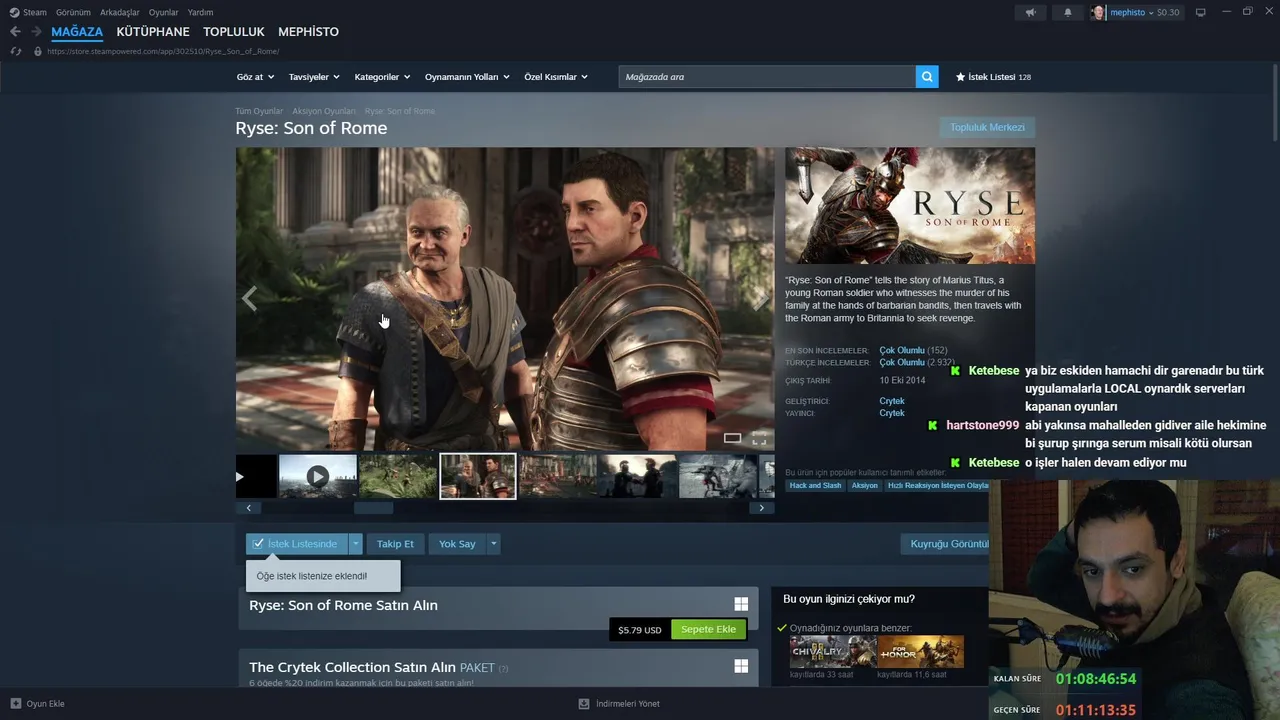Image resolution: width=1280 pixels, height=720 pixels.
Task: Click the Kuyruğu Görüntüle button
Action: pos(945,544)
